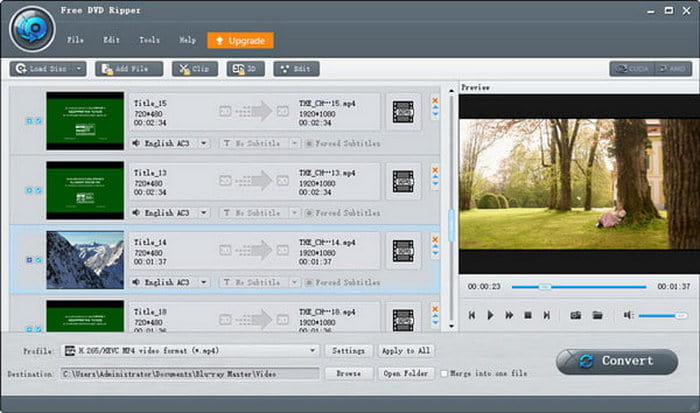Viewport: 700px width, 413px height.
Task: Open the File menu
Action: 75,40
